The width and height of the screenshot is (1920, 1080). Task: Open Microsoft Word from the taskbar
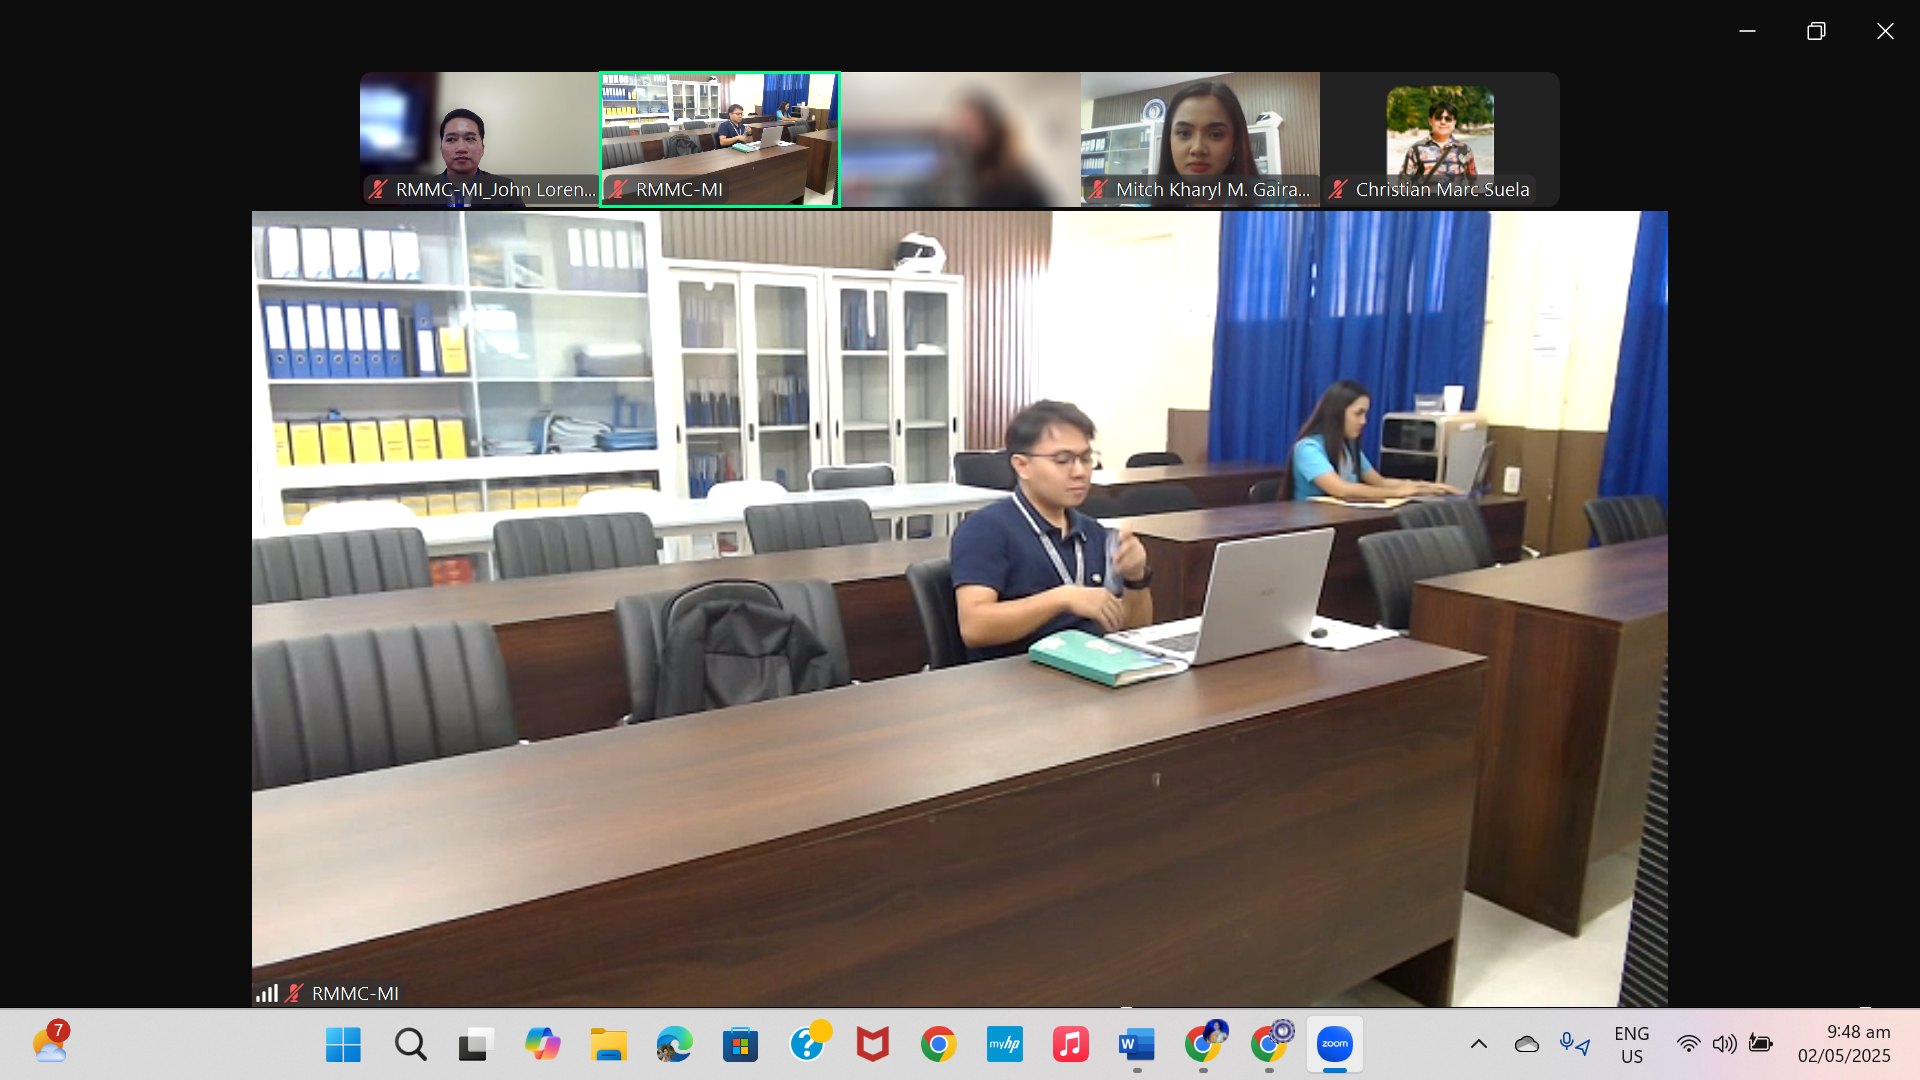click(1136, 1045)
